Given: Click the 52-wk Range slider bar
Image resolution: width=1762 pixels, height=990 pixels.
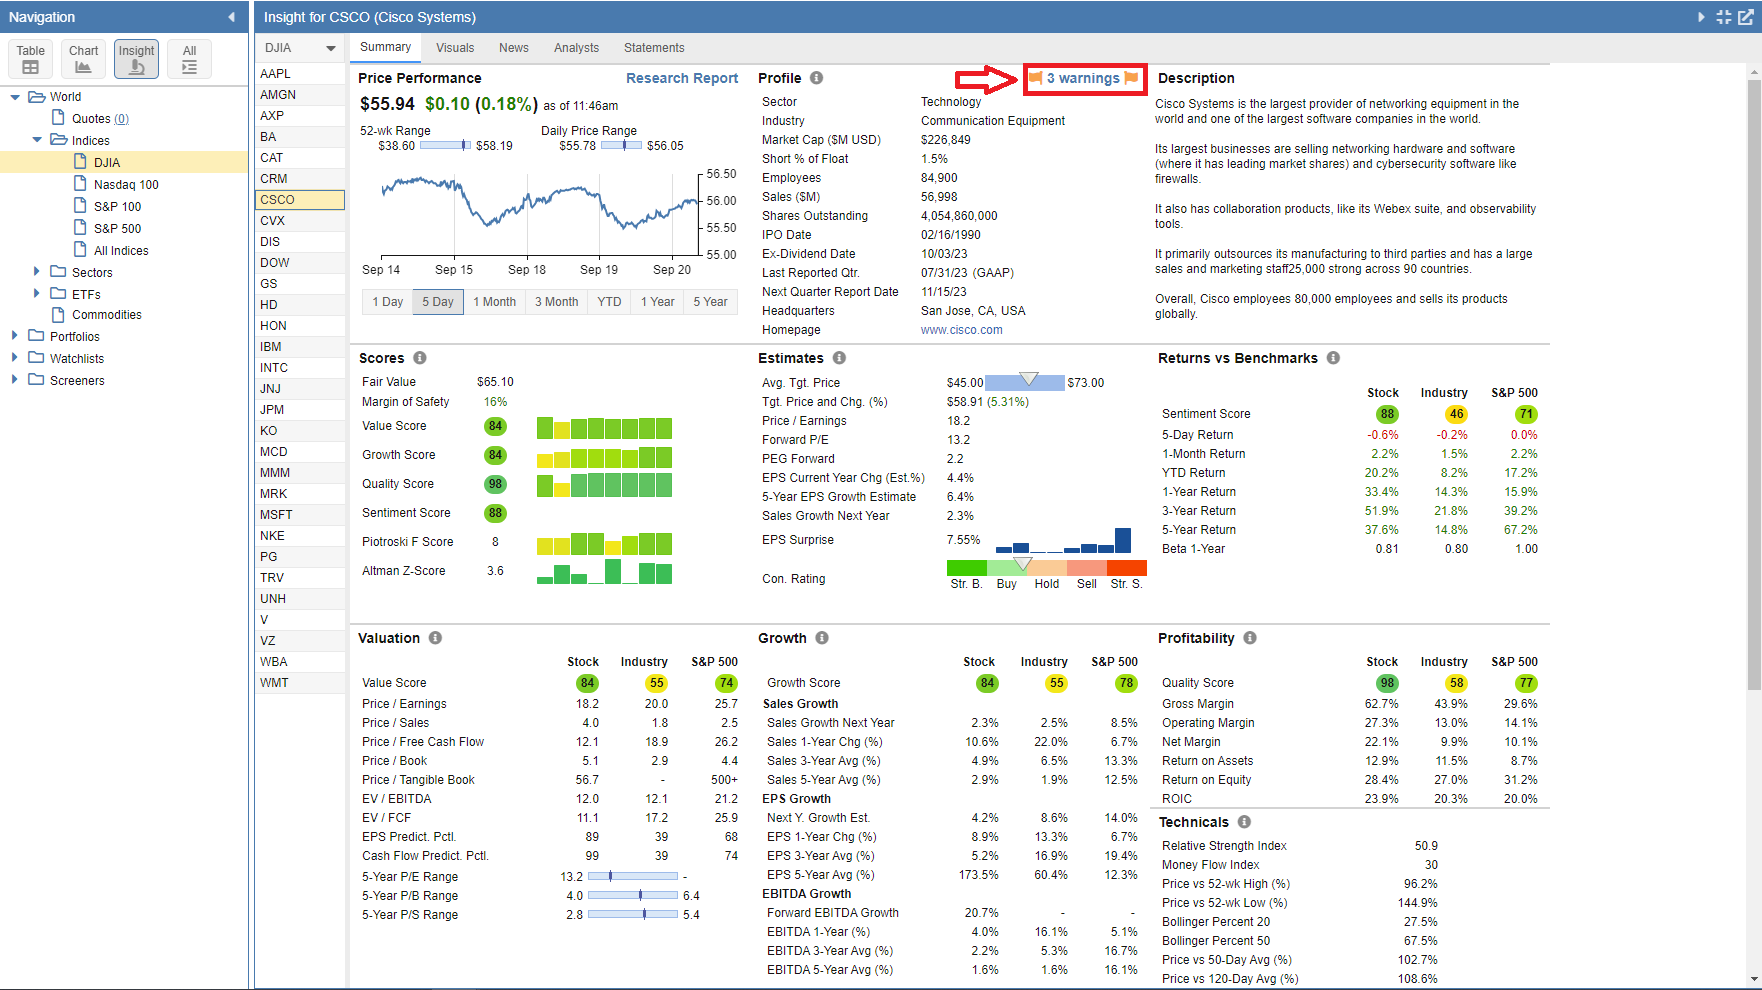Looking at the screenshot, I should [445, 146].
